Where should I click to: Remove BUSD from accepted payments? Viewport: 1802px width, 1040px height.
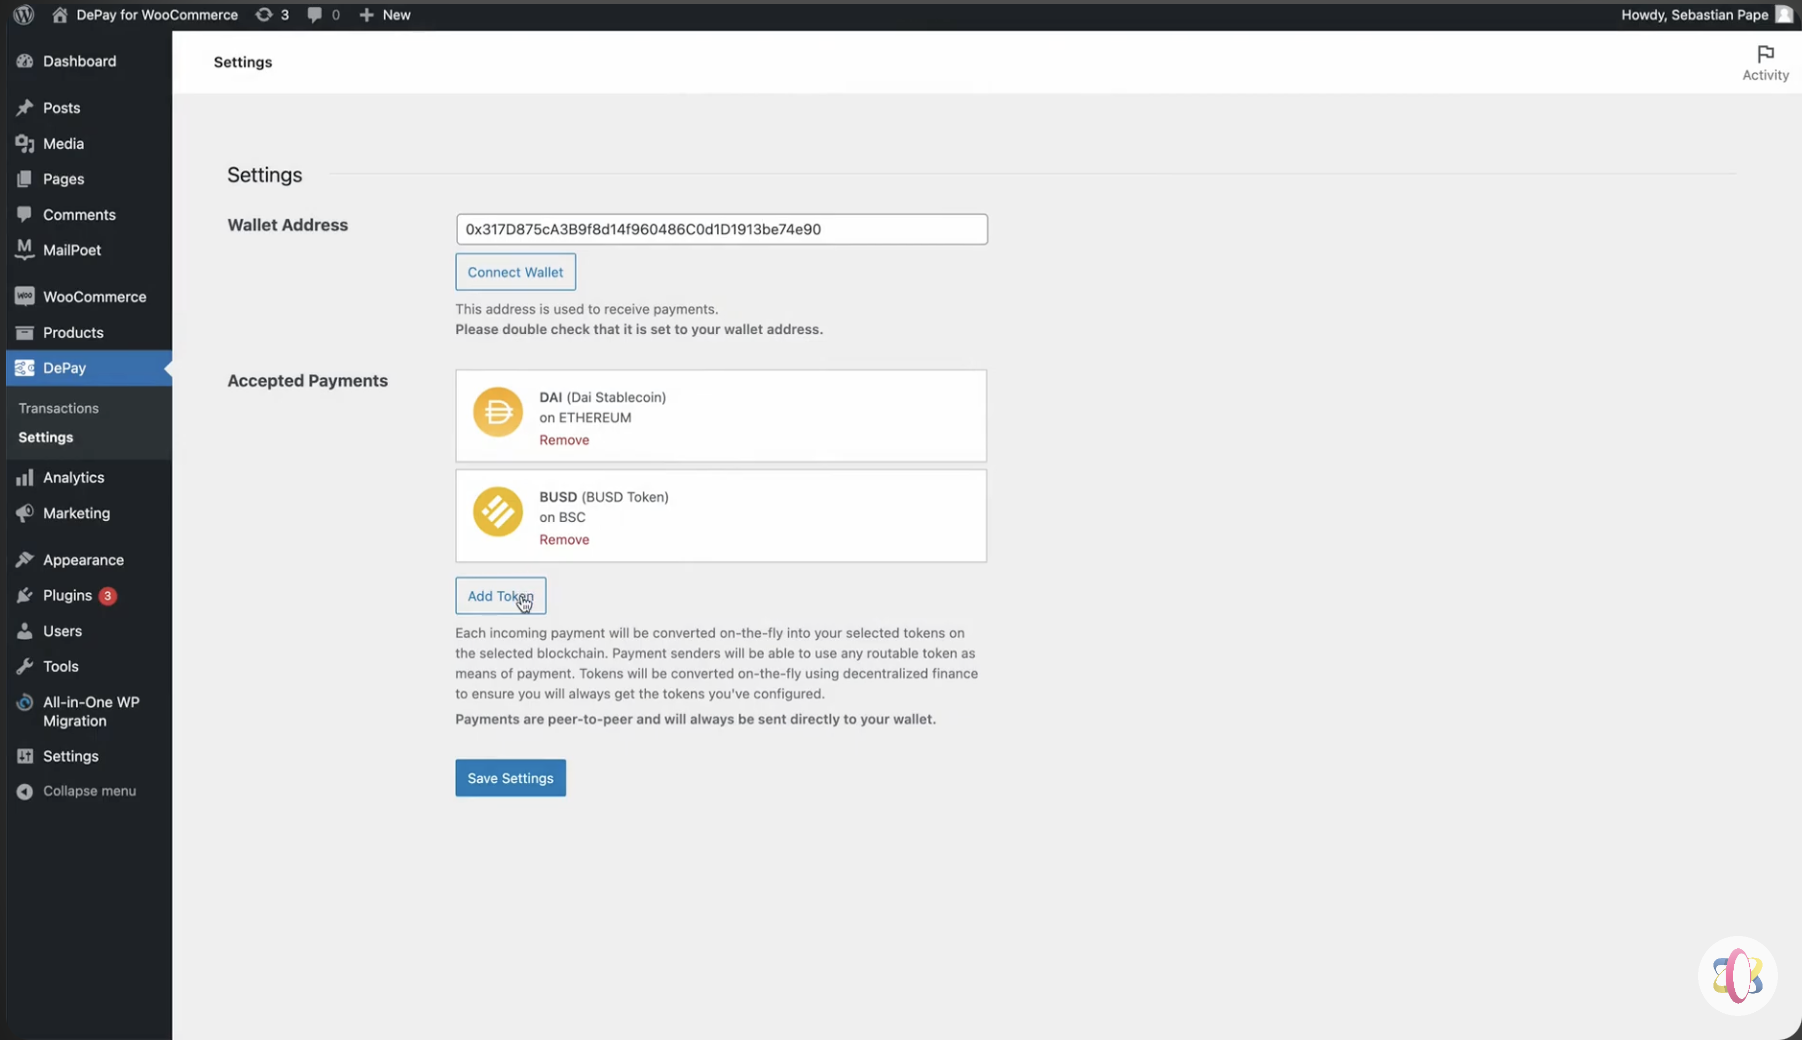click(x=564, y=539)
